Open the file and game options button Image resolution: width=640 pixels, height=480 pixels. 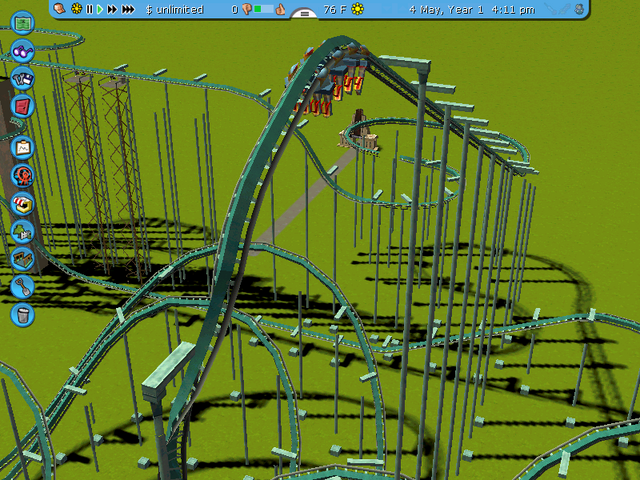(x=22, y=79)
